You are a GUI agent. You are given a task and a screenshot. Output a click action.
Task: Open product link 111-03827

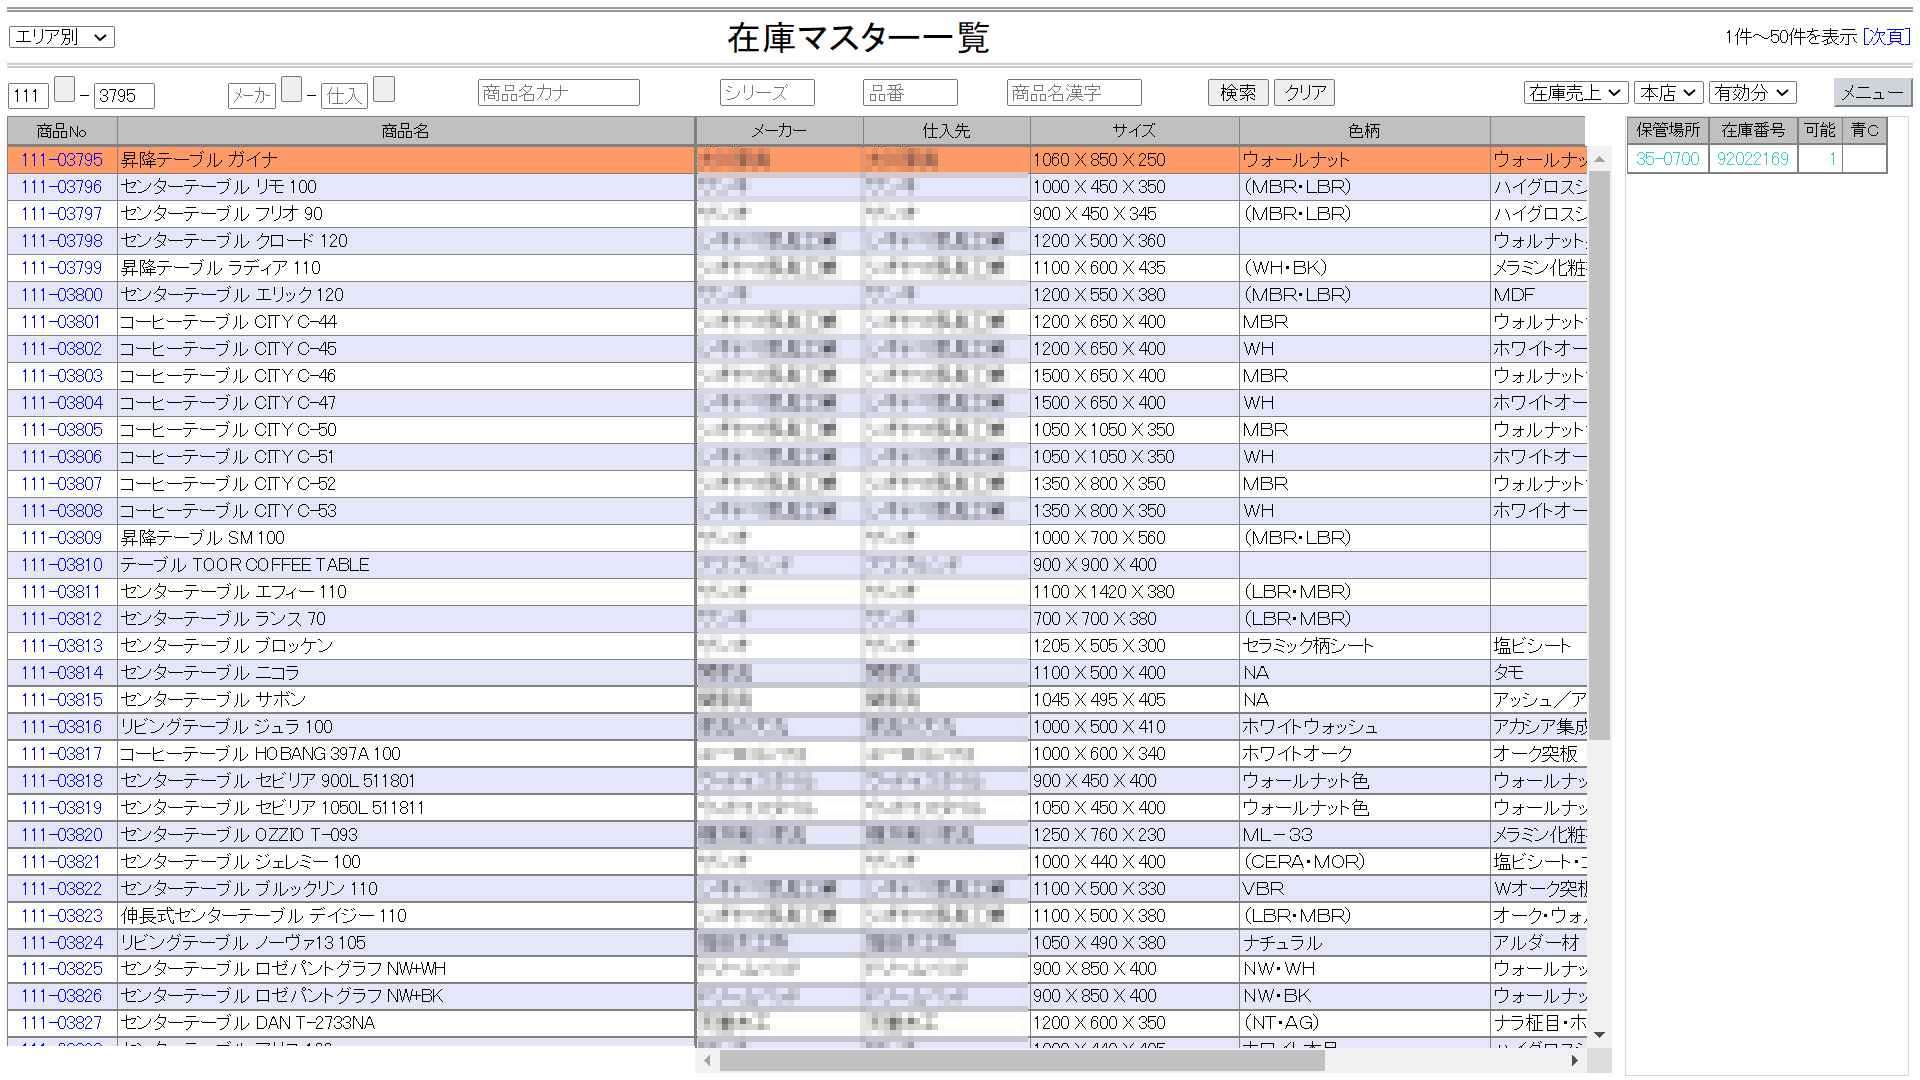click(x=62, y=1023)
